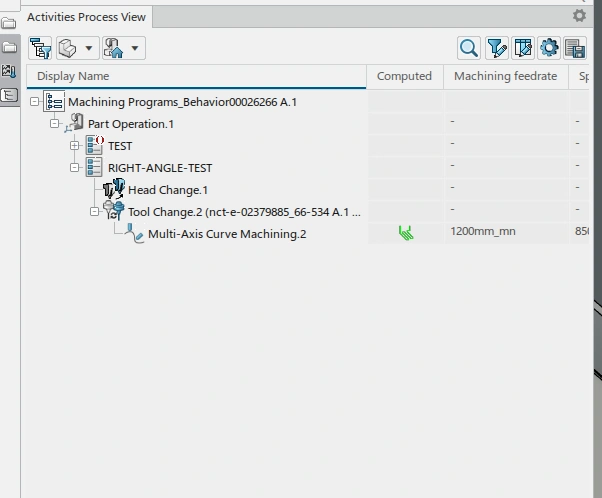This screenshot has width=602, height=498.
Task: Collapse the RIGHT-ANGLE-TEST program node
Action: pyautogui.click(x=74, y=167)
